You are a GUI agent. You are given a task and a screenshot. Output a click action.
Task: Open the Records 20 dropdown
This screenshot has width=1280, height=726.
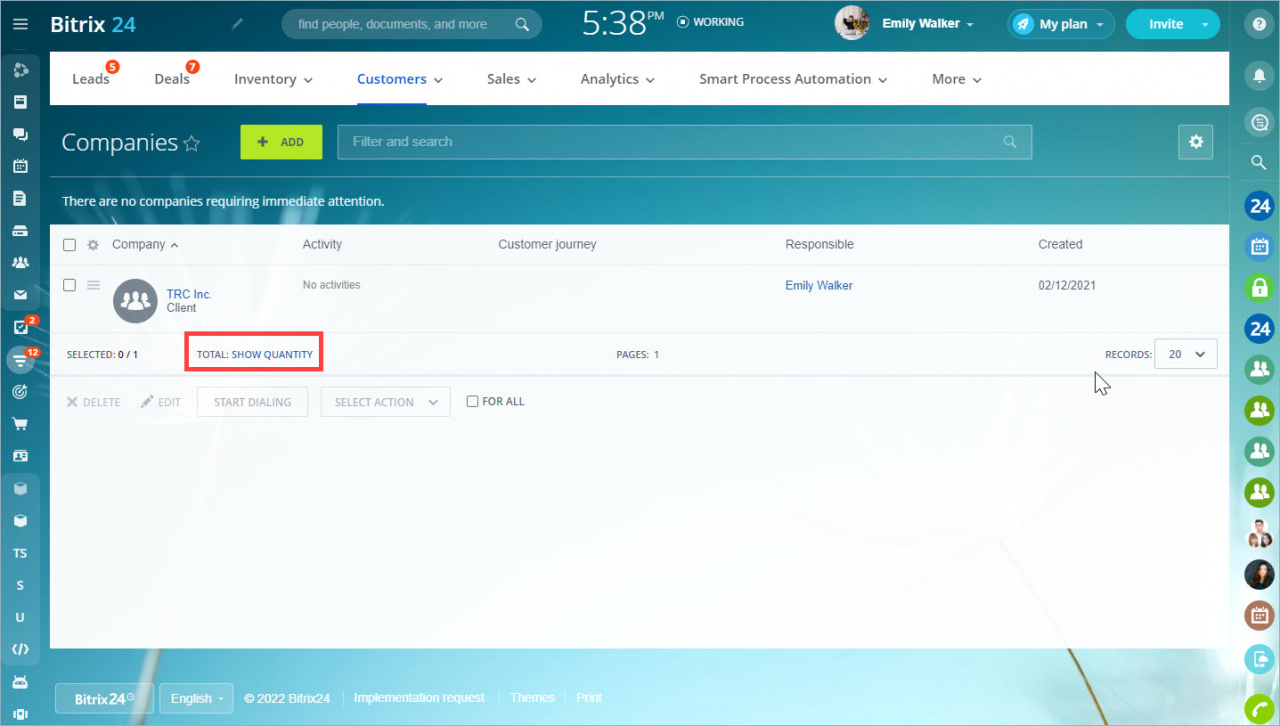[x=1186, y=354]
